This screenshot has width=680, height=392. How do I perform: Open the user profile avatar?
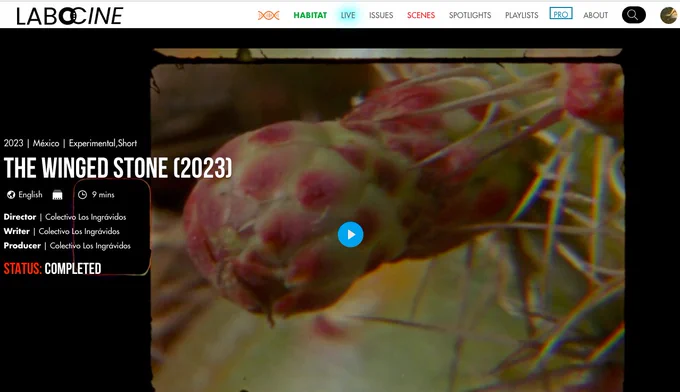669,16
